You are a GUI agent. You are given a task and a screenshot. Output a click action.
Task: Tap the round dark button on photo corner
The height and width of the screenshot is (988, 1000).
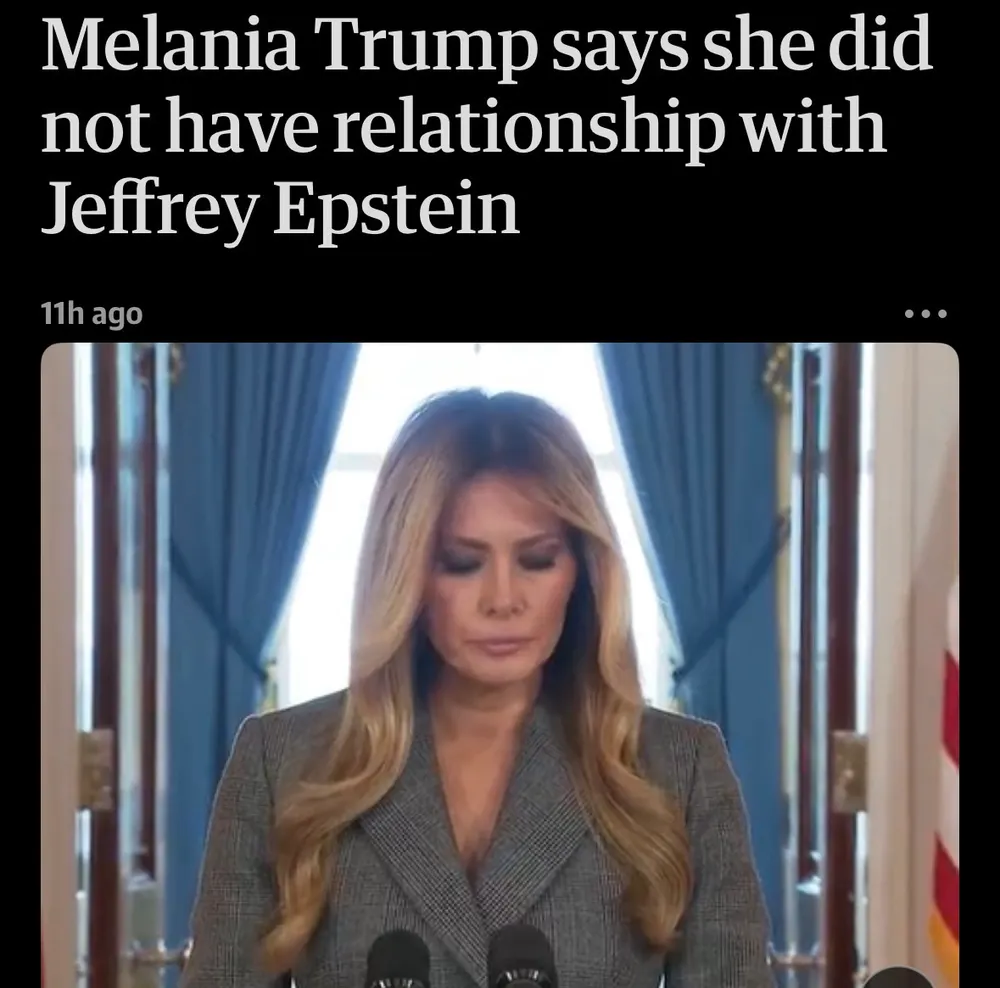tap(897, 978)
